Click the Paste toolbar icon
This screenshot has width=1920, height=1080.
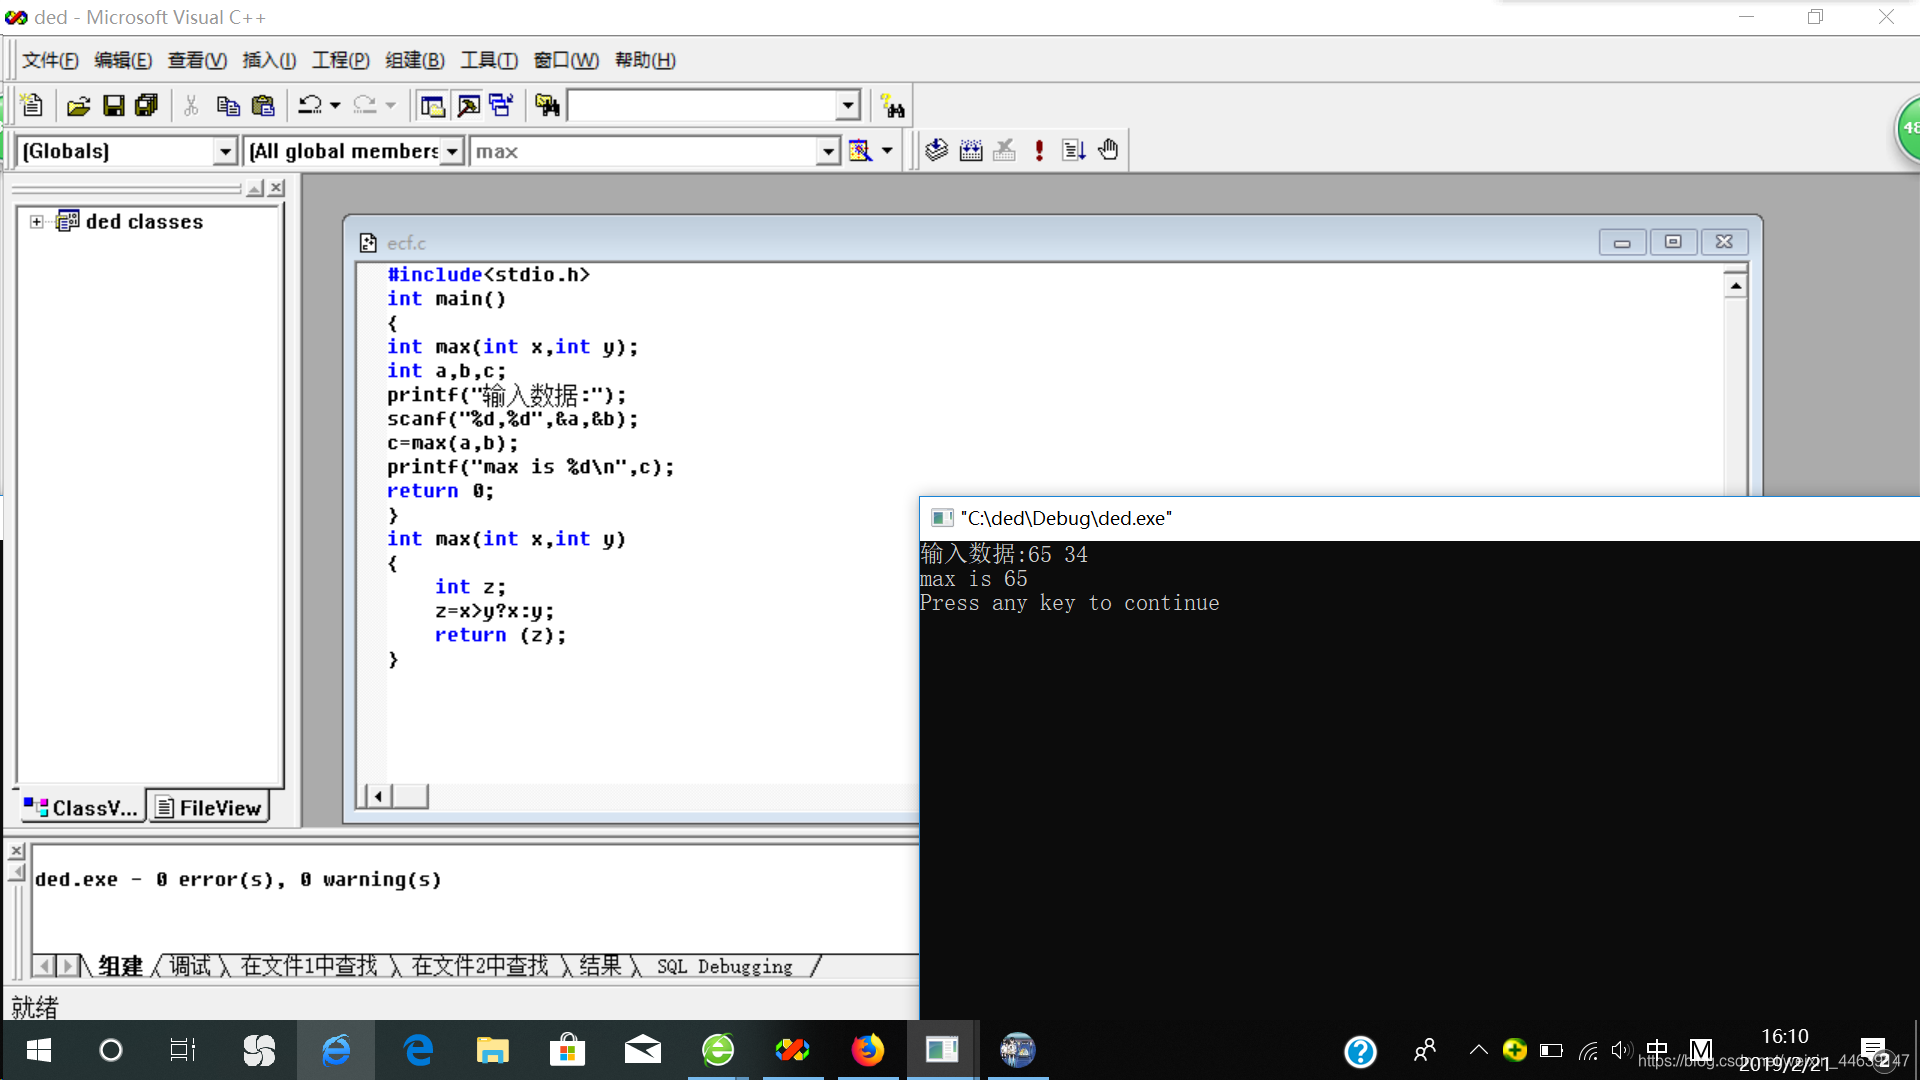[263, 105]
